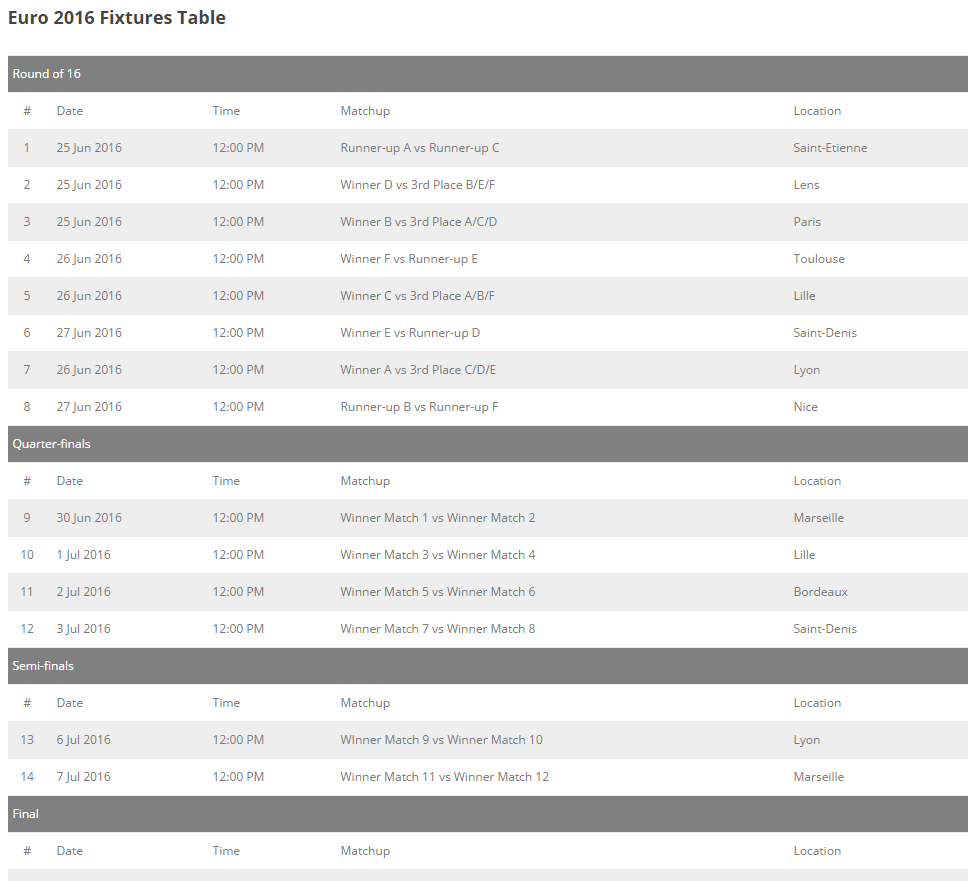Click the Saint-Etienne location cell
Viewport: 978px width, 881px height.
pos(830,148)
